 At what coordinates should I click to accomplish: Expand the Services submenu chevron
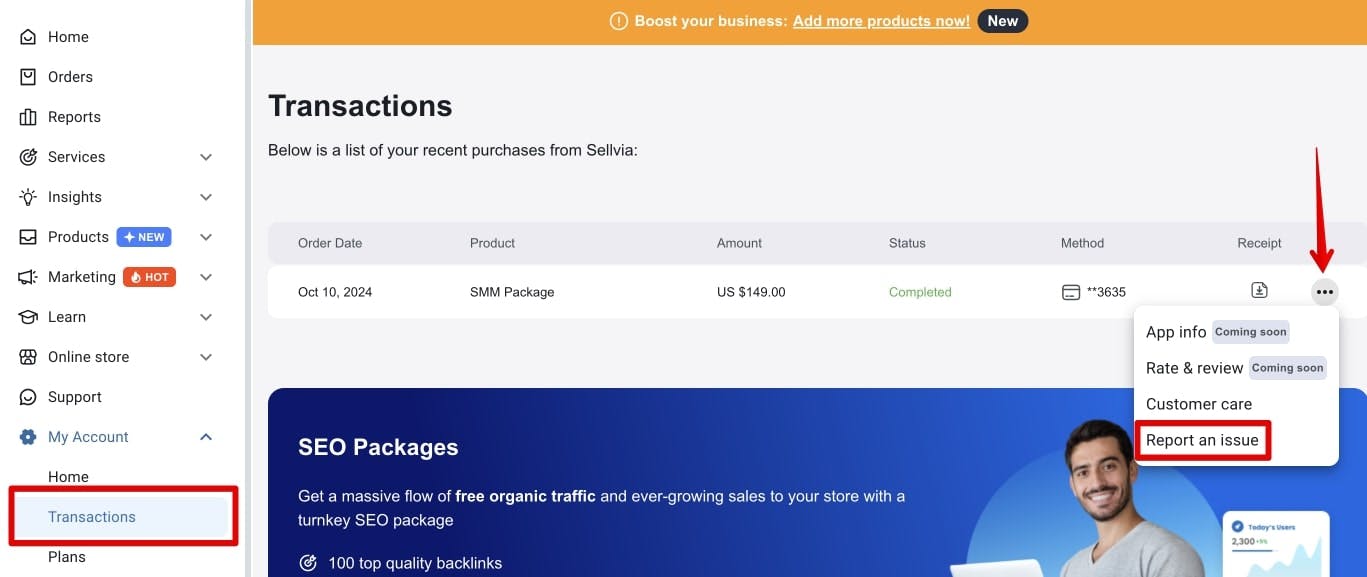pyautogui.click(x=206, y=157)
